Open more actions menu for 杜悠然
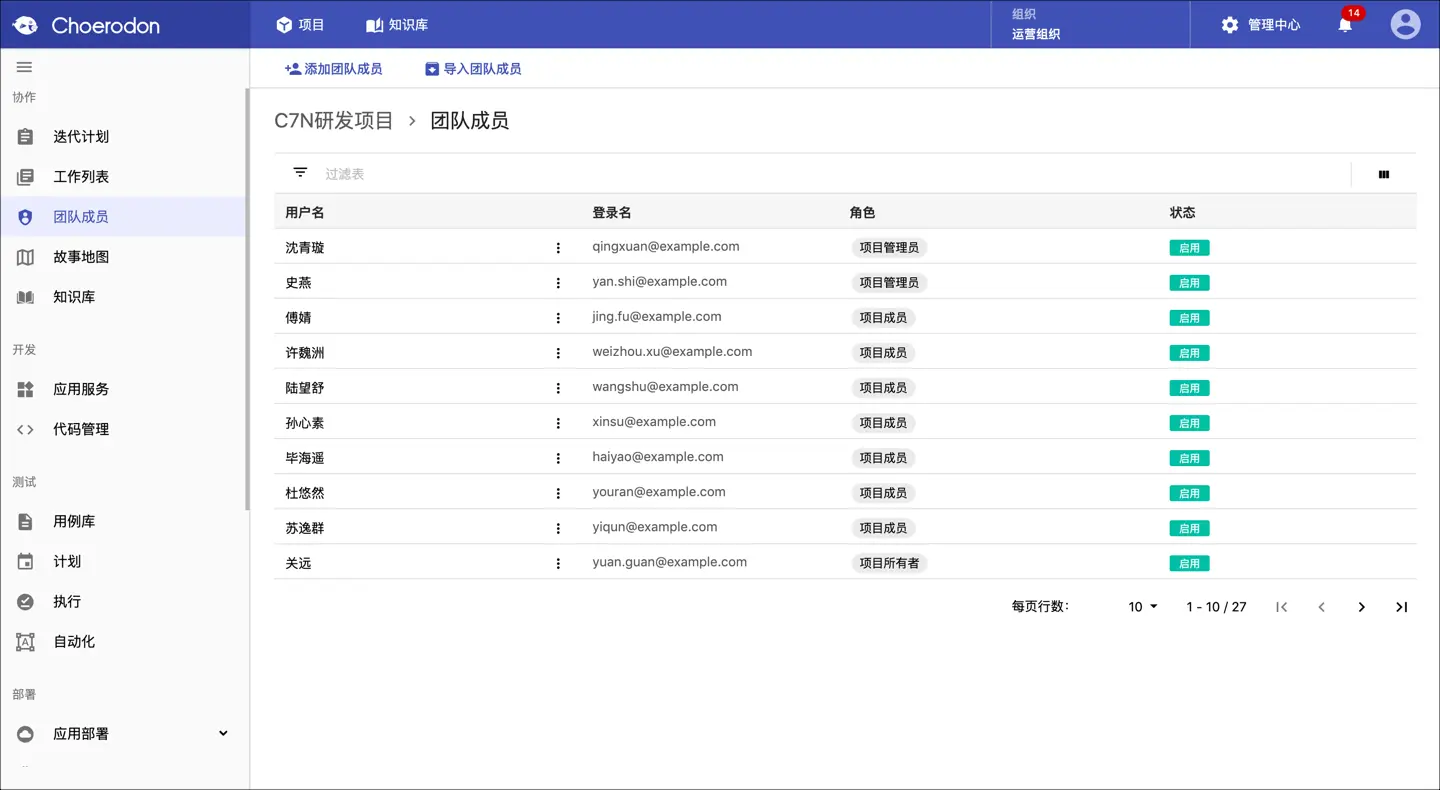1440x790 pixels. click(x=558, y=493)
